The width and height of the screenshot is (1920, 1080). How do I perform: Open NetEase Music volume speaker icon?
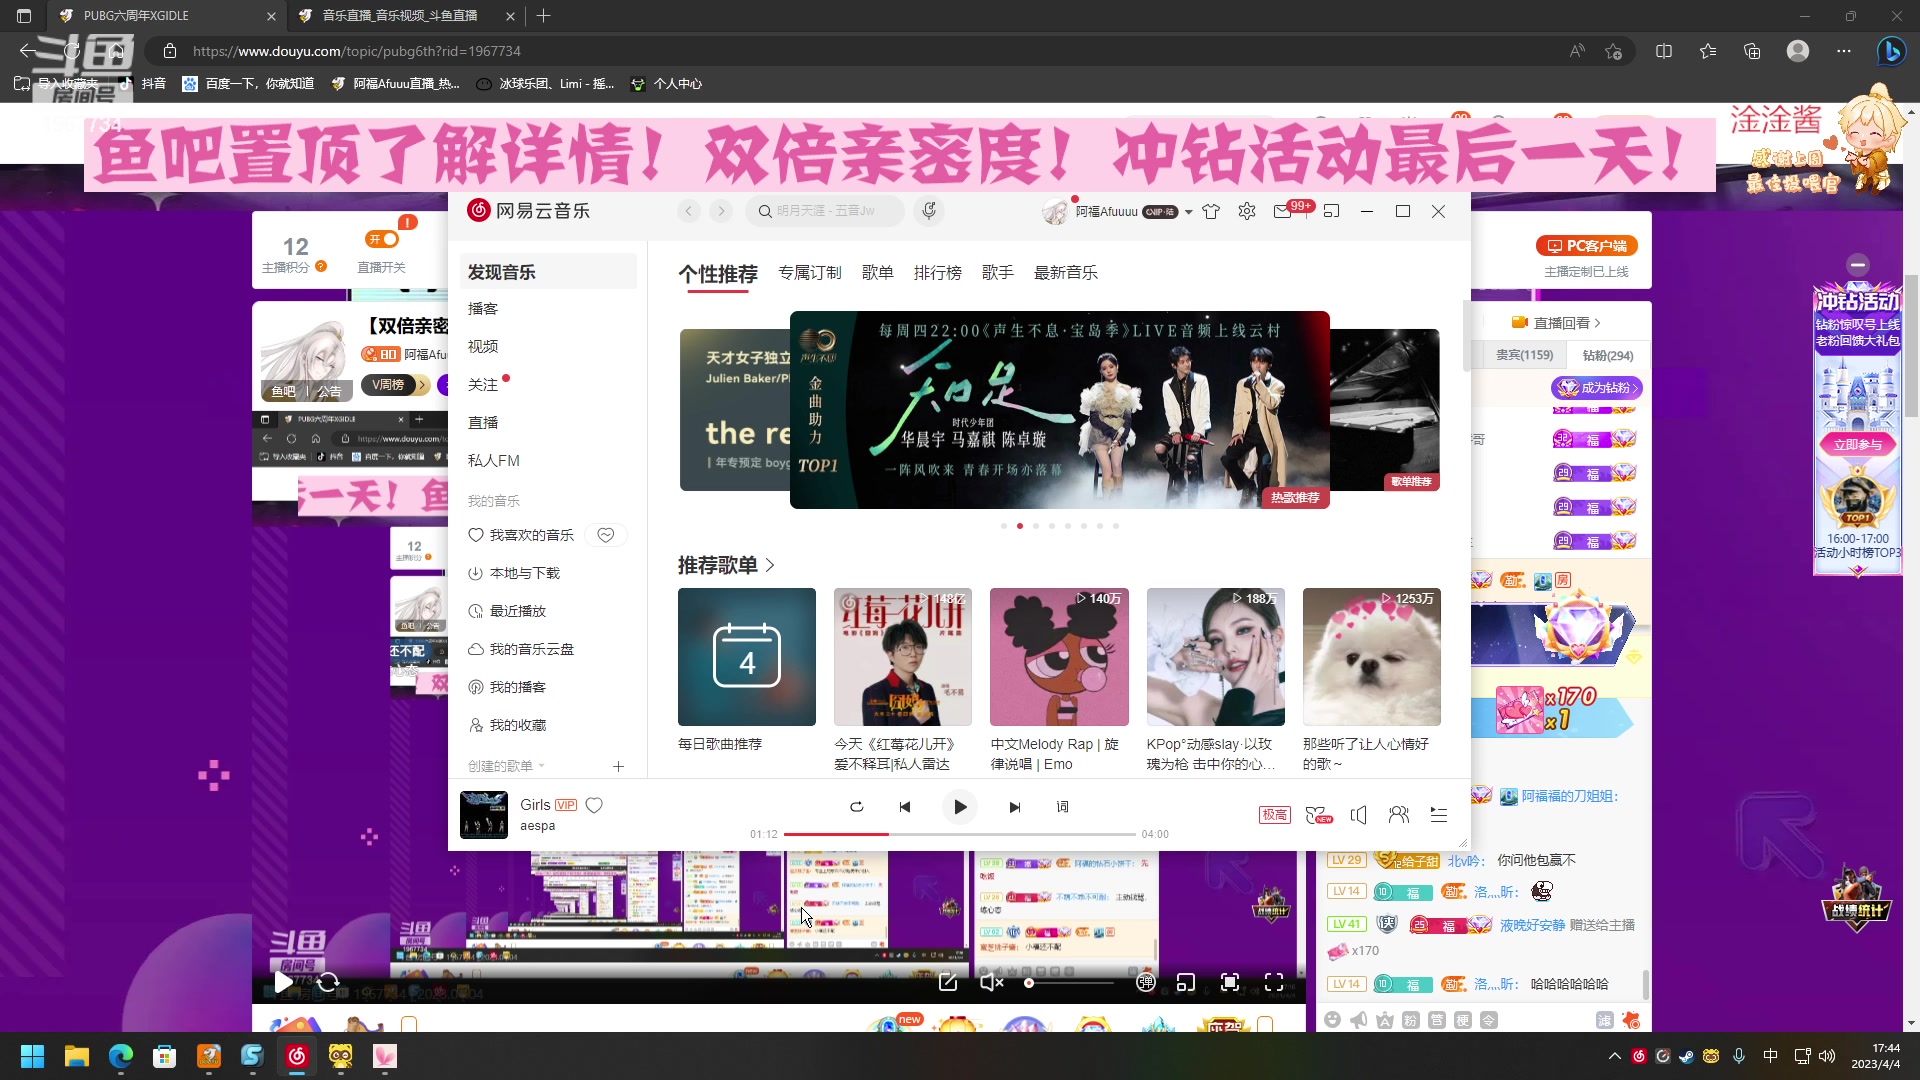click(x=1358, y=815)
